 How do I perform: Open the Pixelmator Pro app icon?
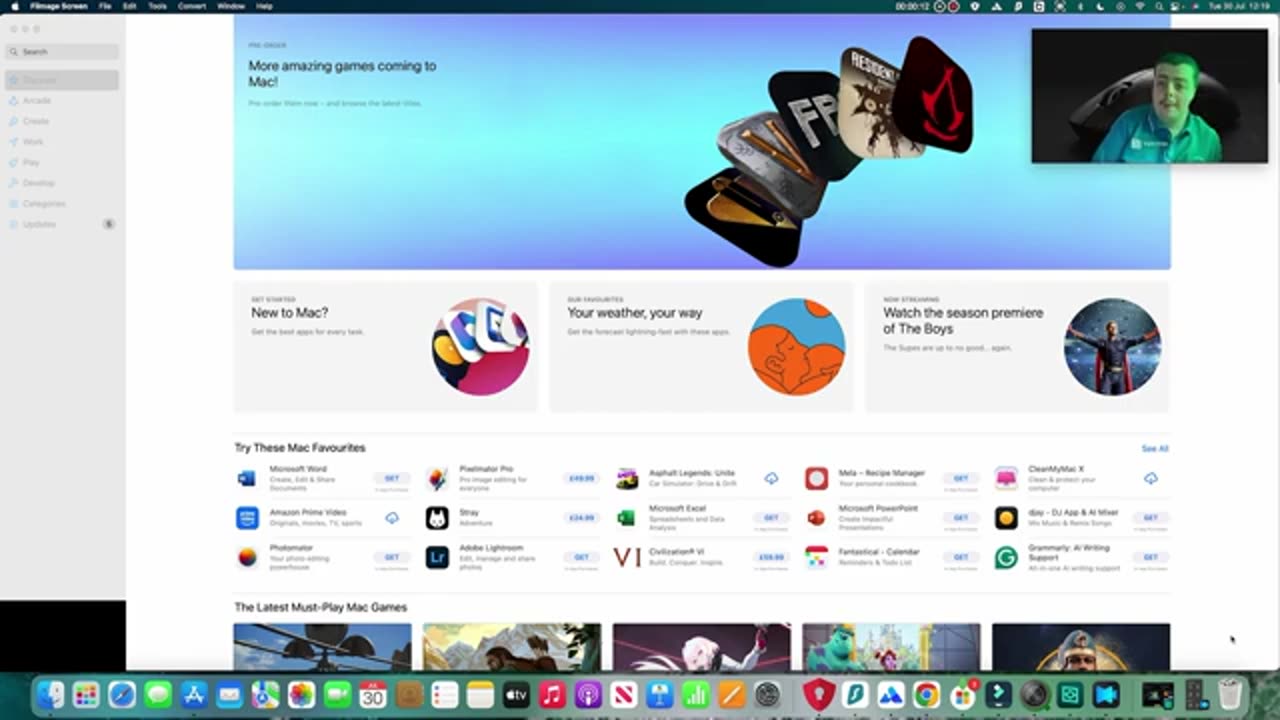(x=437, y=478)
